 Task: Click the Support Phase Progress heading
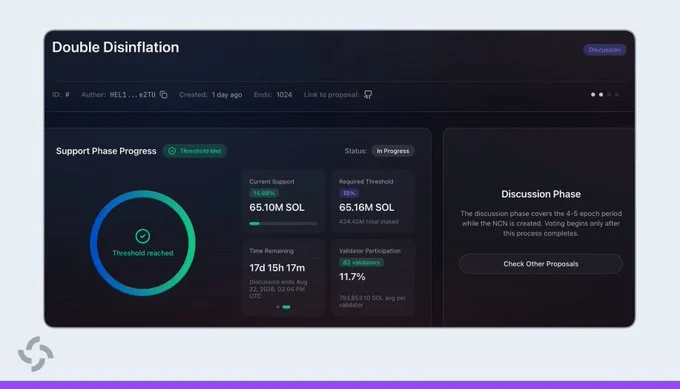pos(106,151)
